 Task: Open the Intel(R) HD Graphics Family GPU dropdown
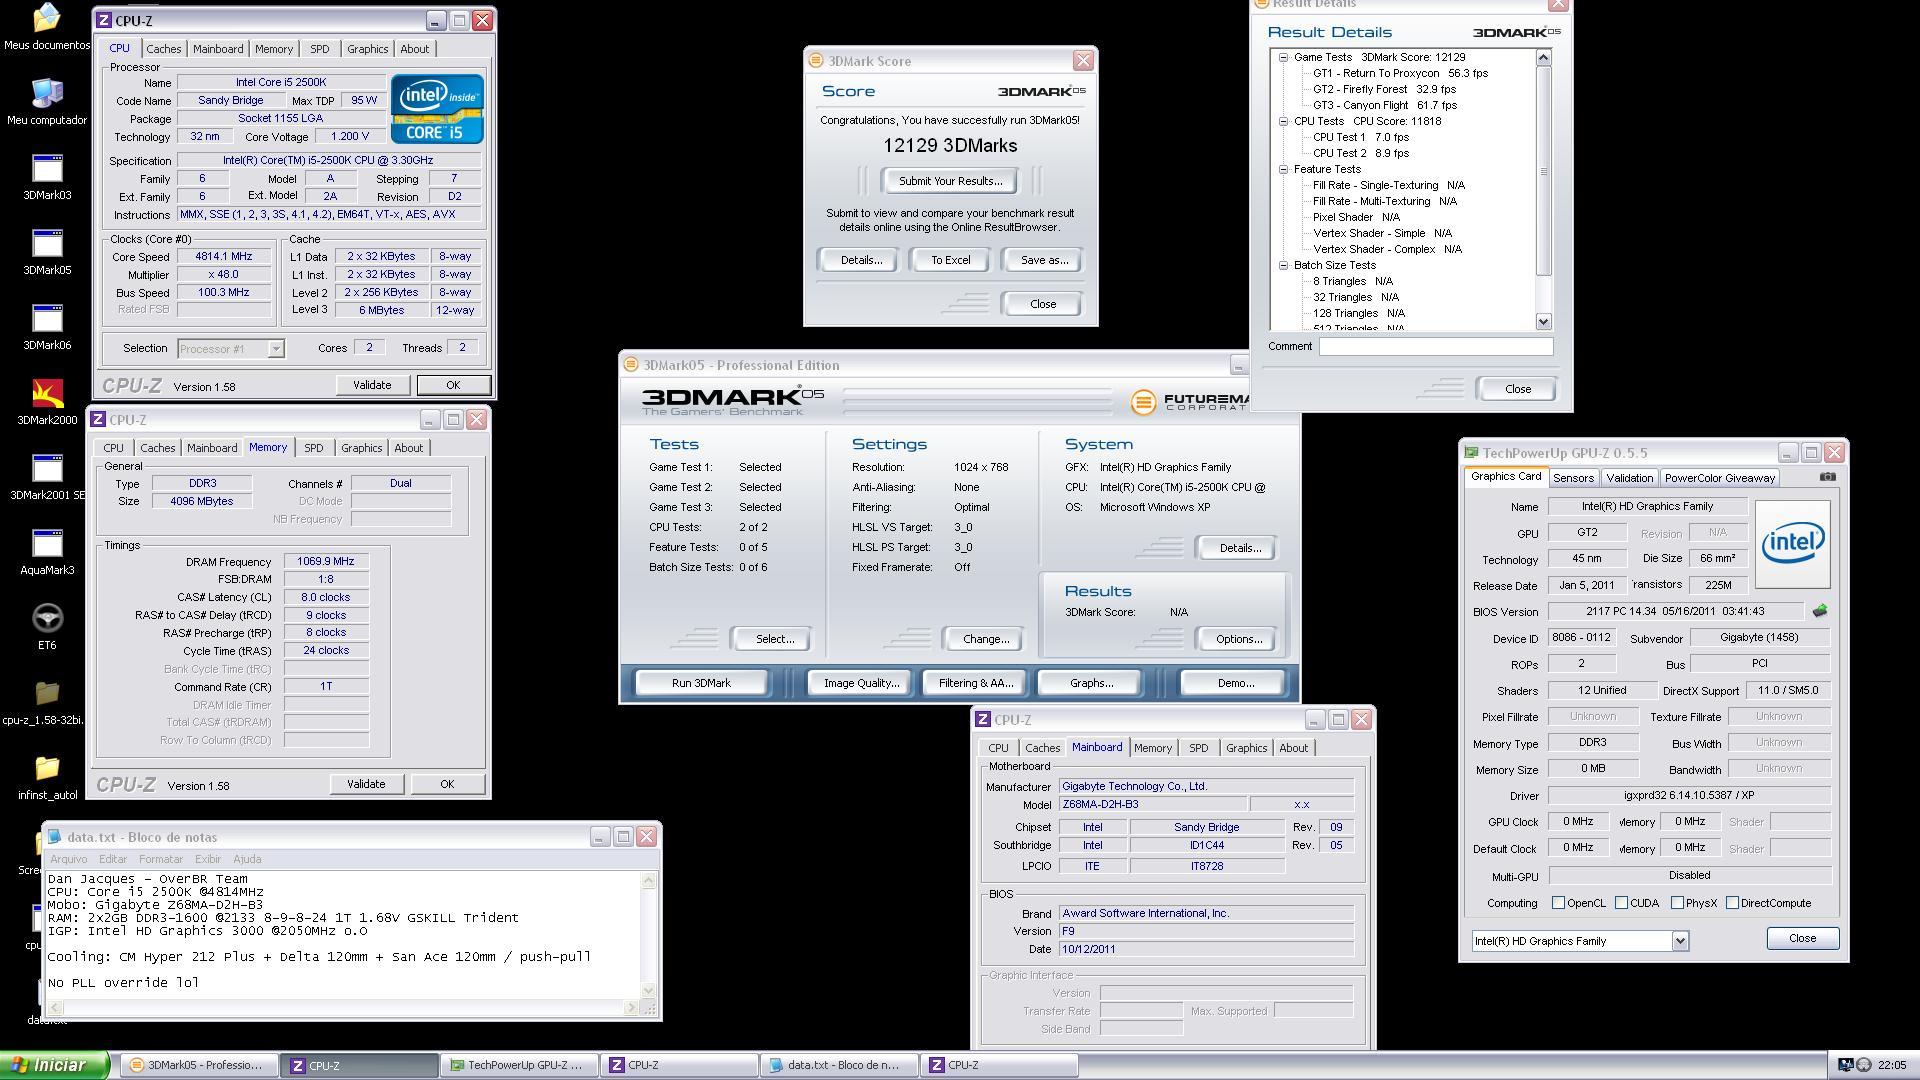pyautogui.click(x=1679, y=940)
